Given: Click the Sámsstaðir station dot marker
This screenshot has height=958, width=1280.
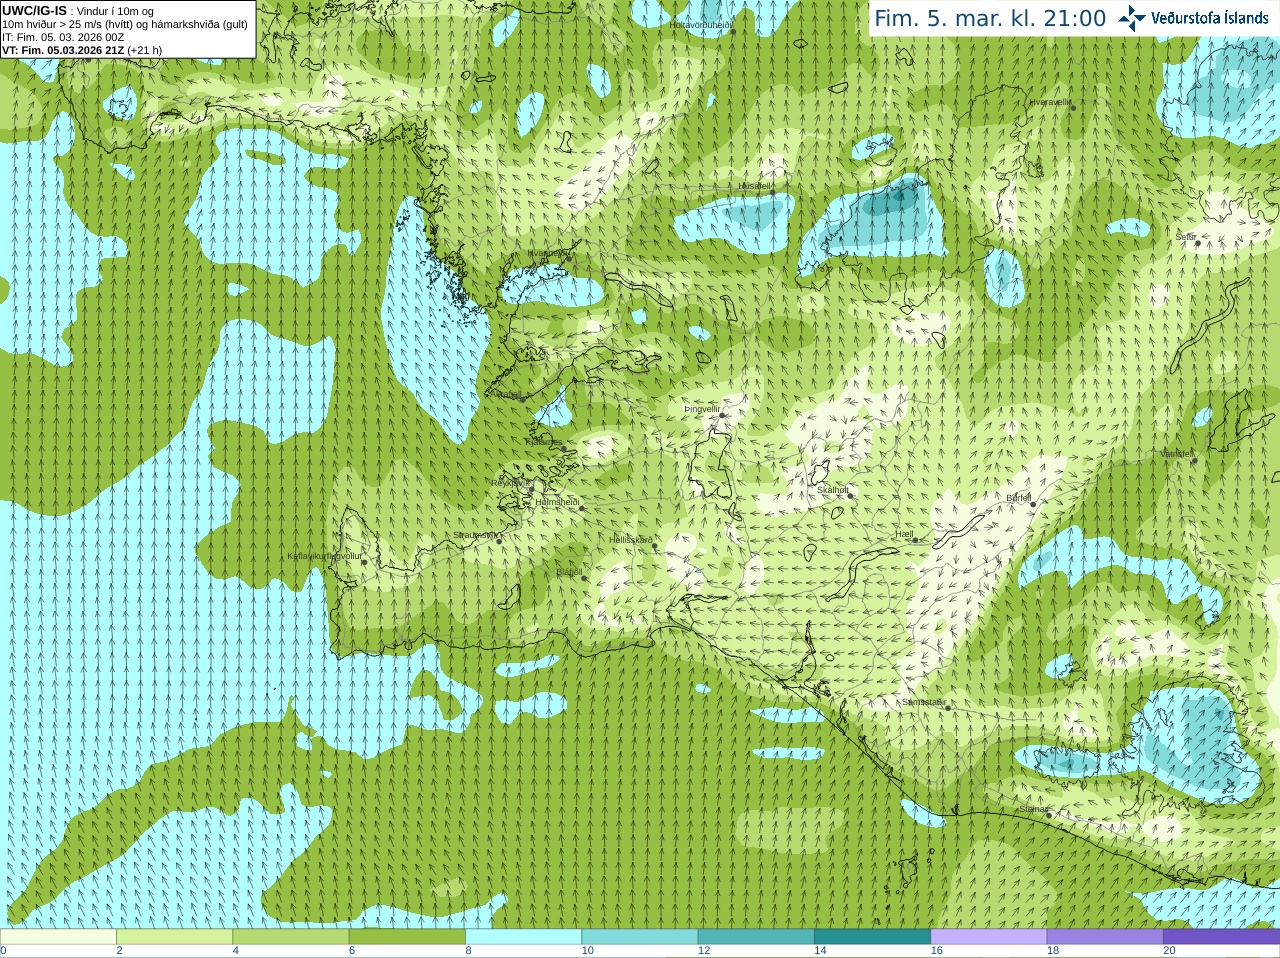Looking at the screenshot, I should (946, 707).
